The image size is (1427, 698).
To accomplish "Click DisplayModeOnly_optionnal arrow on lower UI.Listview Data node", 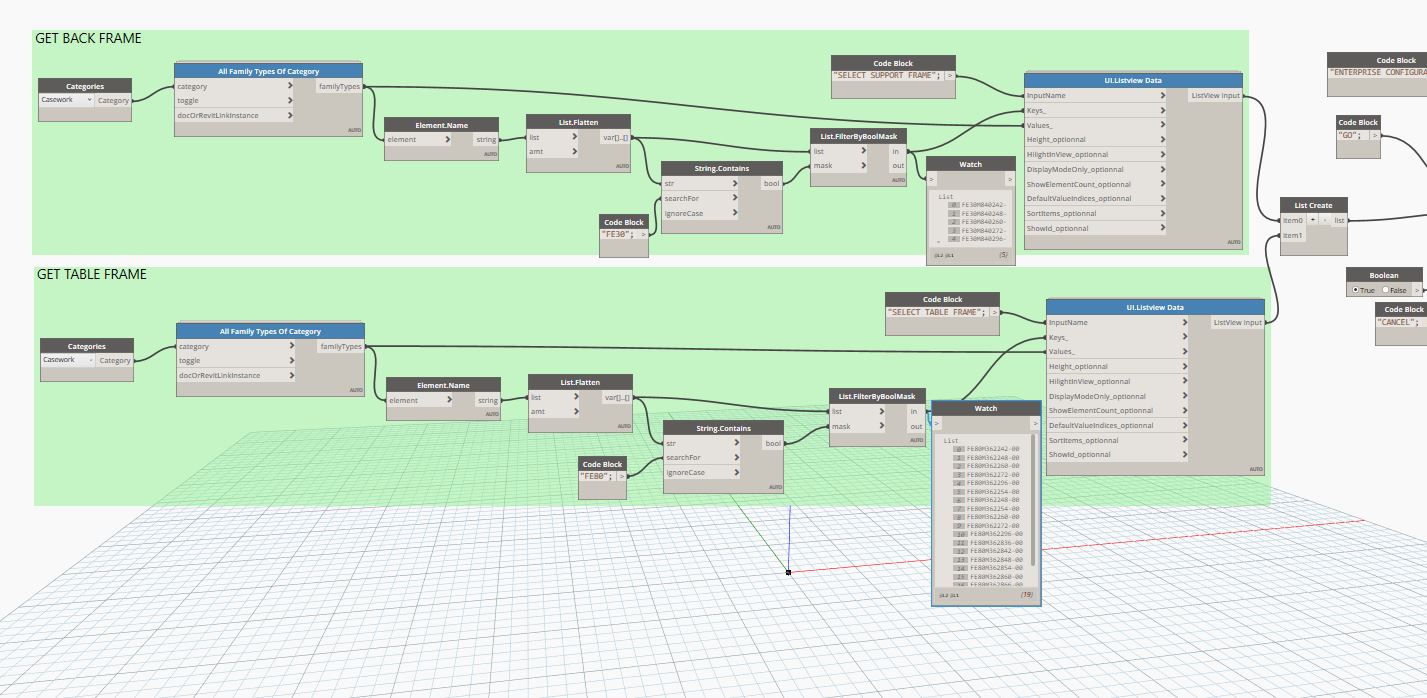I will (1185, 396).
